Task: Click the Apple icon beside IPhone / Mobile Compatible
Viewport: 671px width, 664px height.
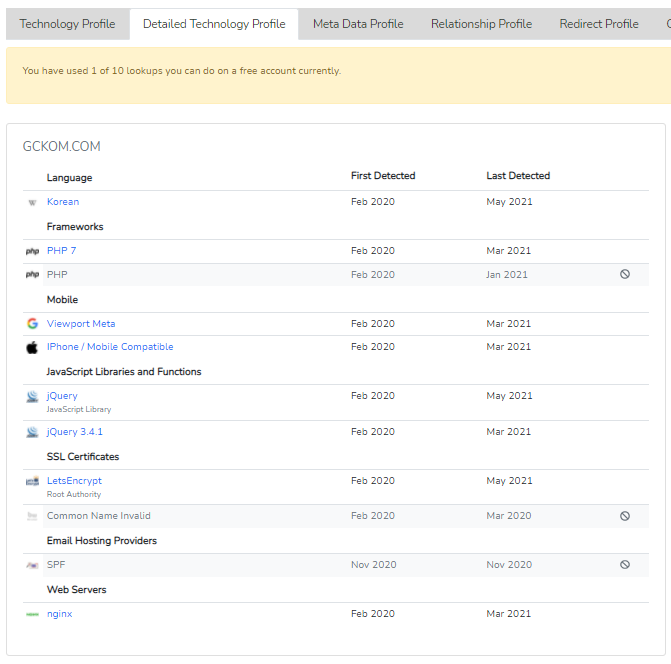Action: (32, 347)
